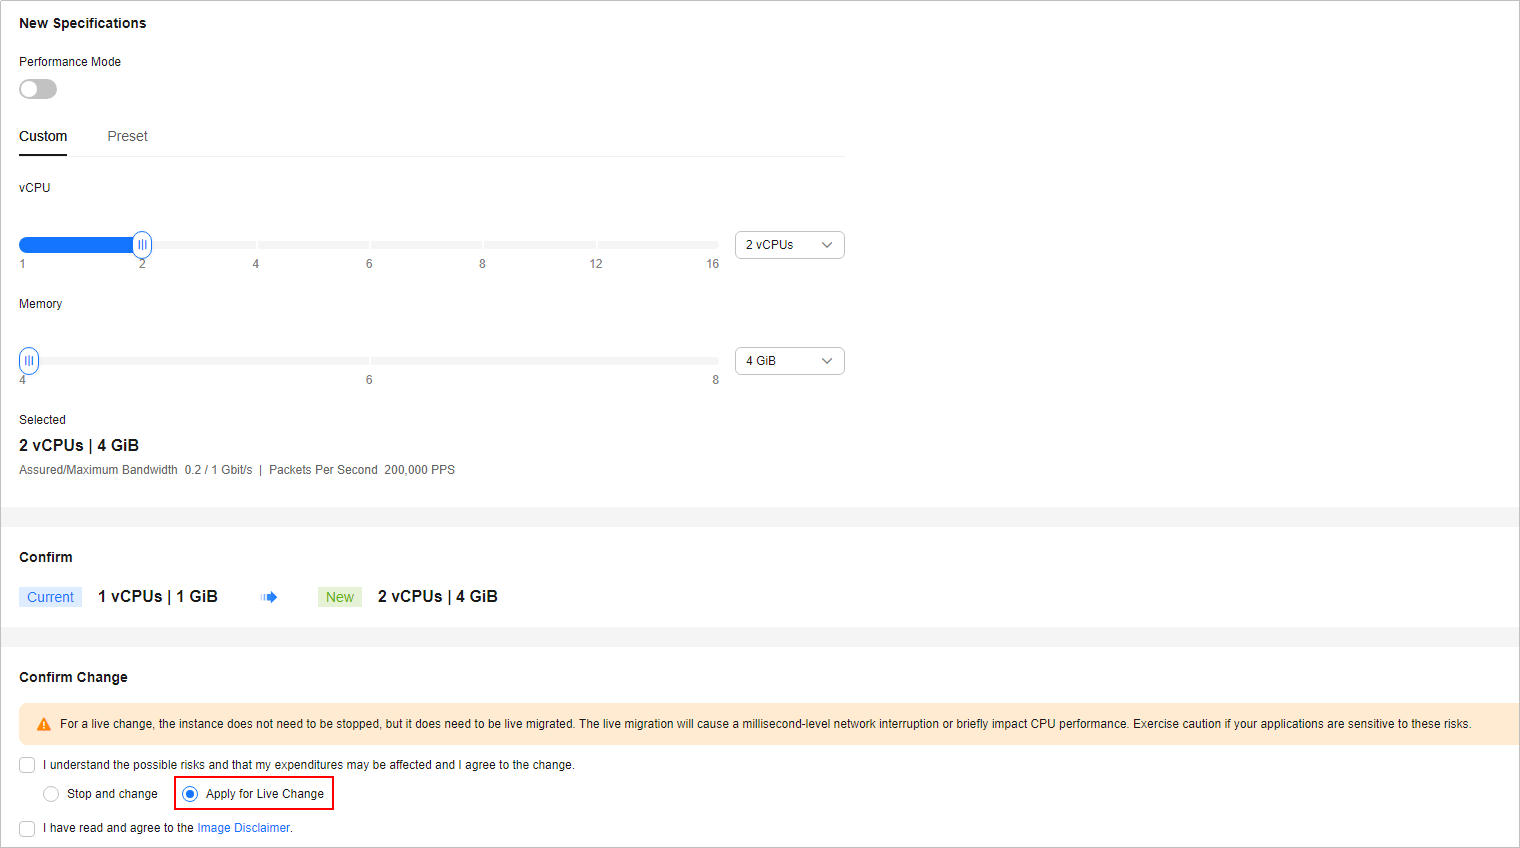Open the 2 vCPUs dropdown
This screenshot has height=848, width=1520.
(789, 245)
